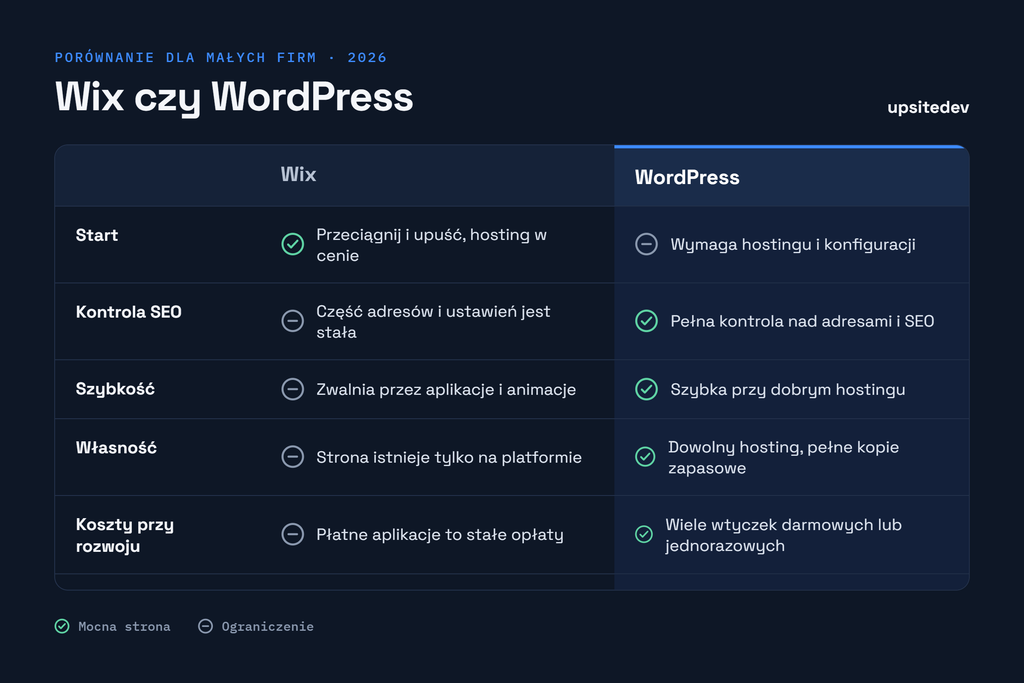Click the text 'Strona istnieje tylko na platformie'
The image size is (1024, 683).
click(449, 457)
